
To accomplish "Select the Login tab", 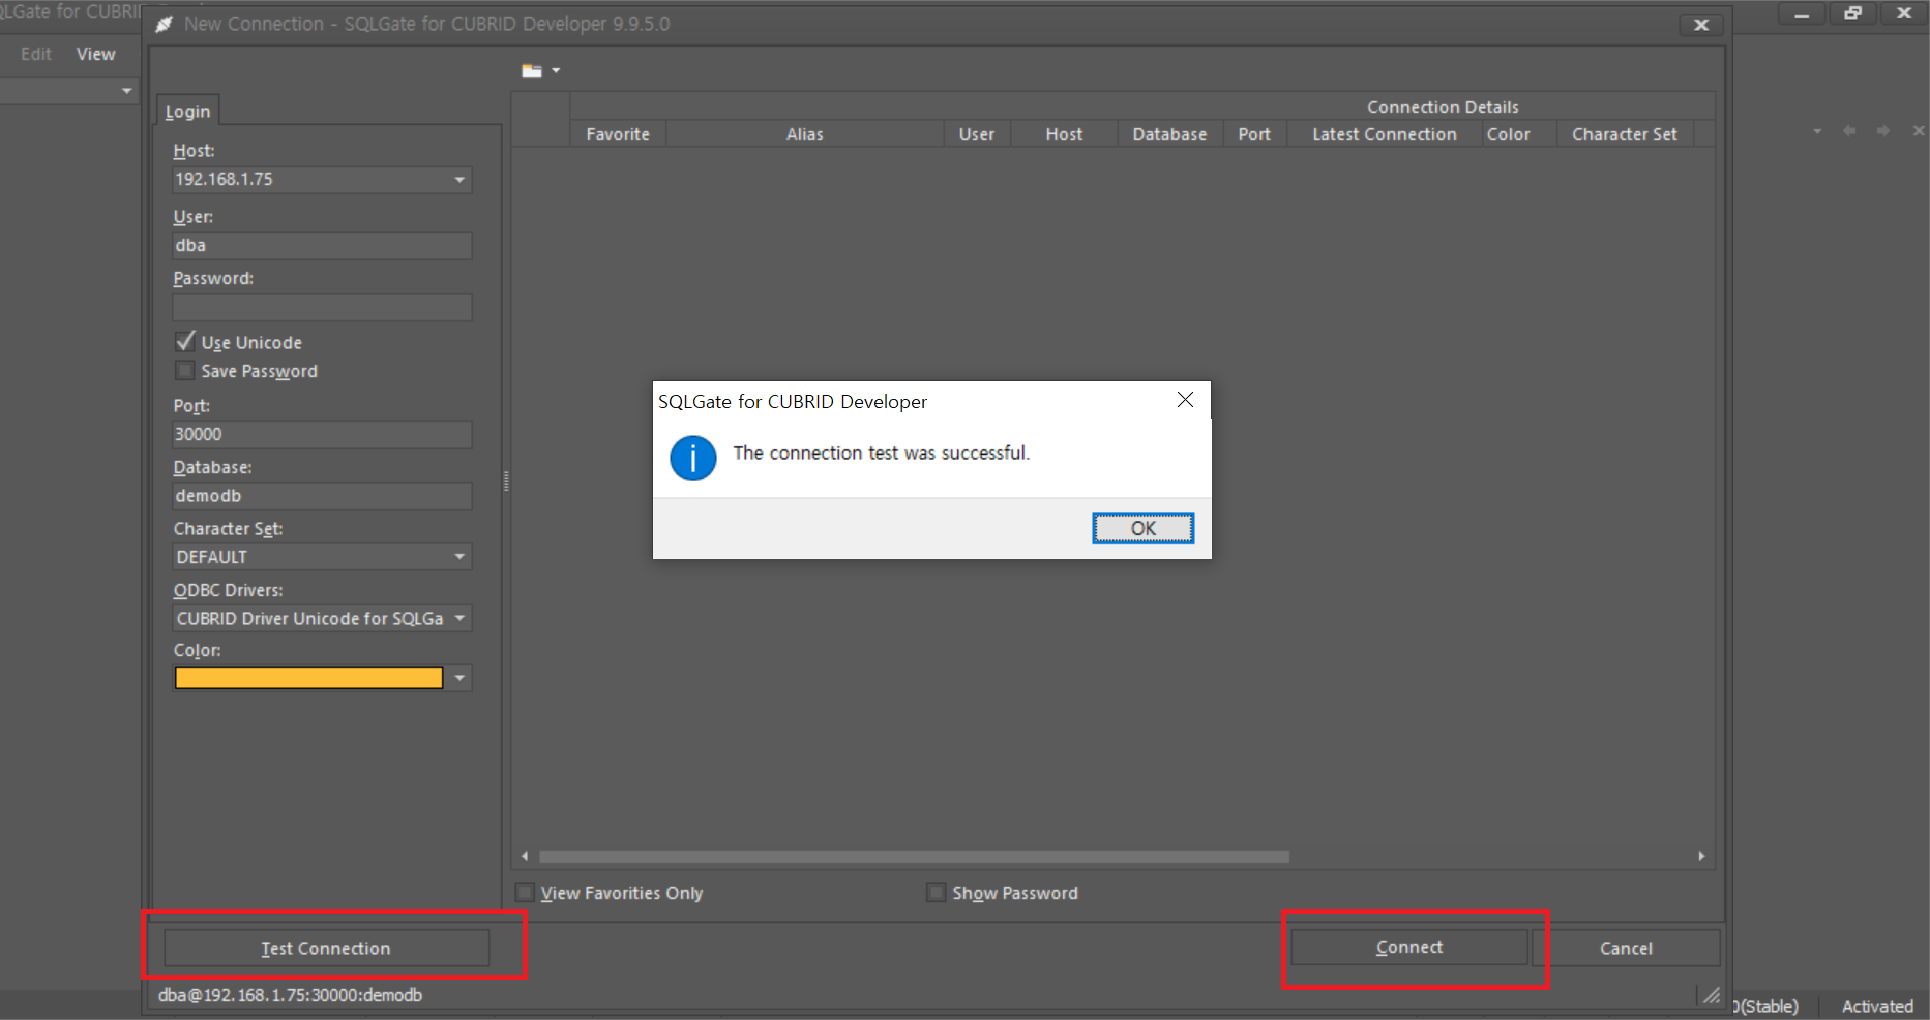I will pos(188,111).
